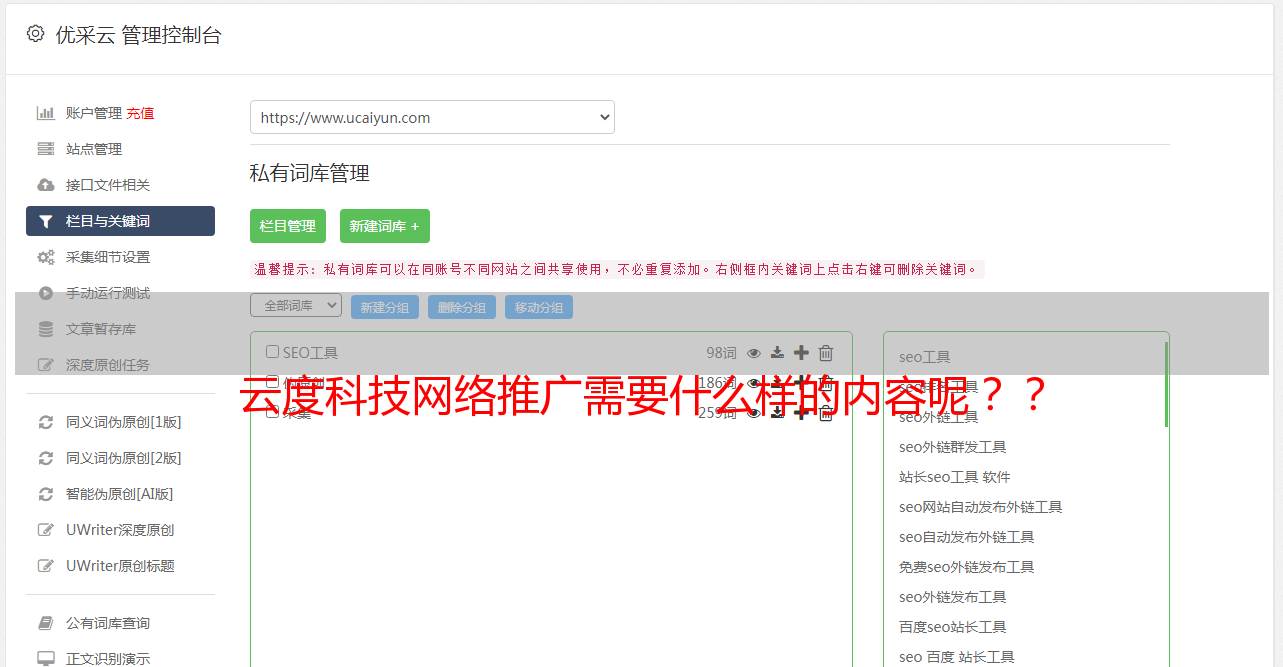Viewport: 1283px width, 667px height.
Task: Open the 全部词库 group dropdown
Action: (x=296, y=305)
